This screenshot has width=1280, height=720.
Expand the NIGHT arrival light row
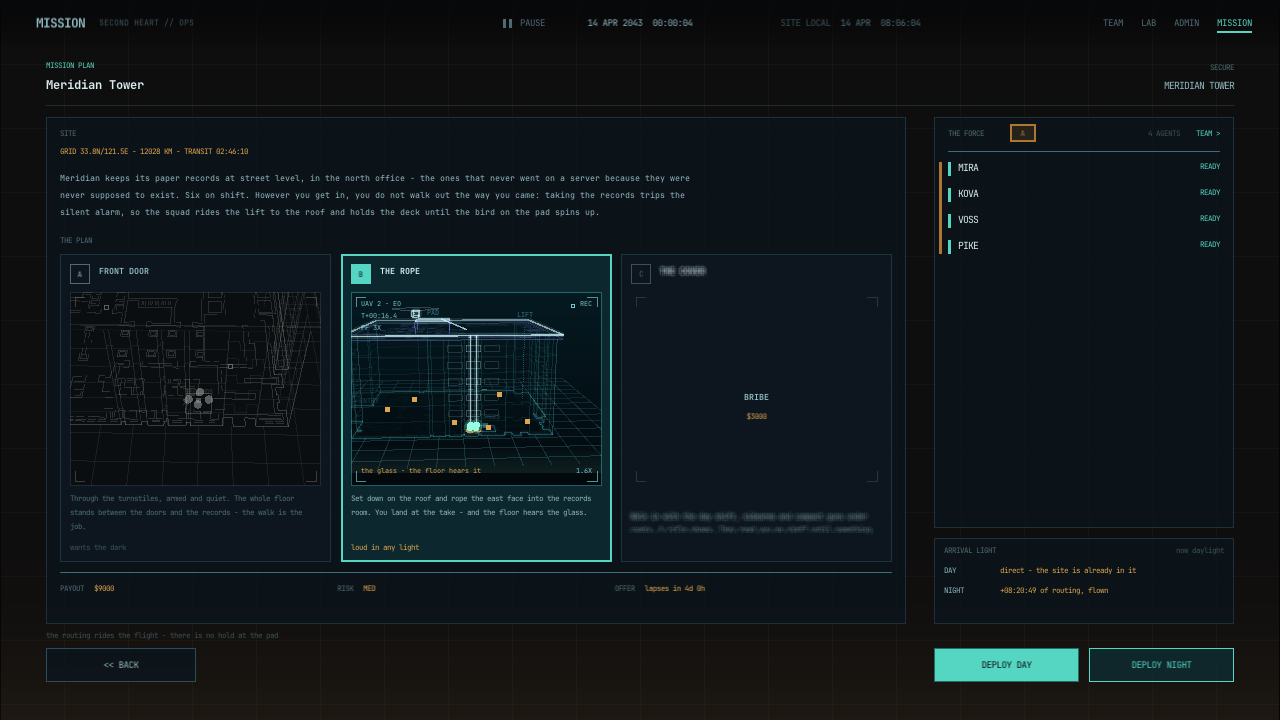pyautogui.click(x=1084, y=591)
